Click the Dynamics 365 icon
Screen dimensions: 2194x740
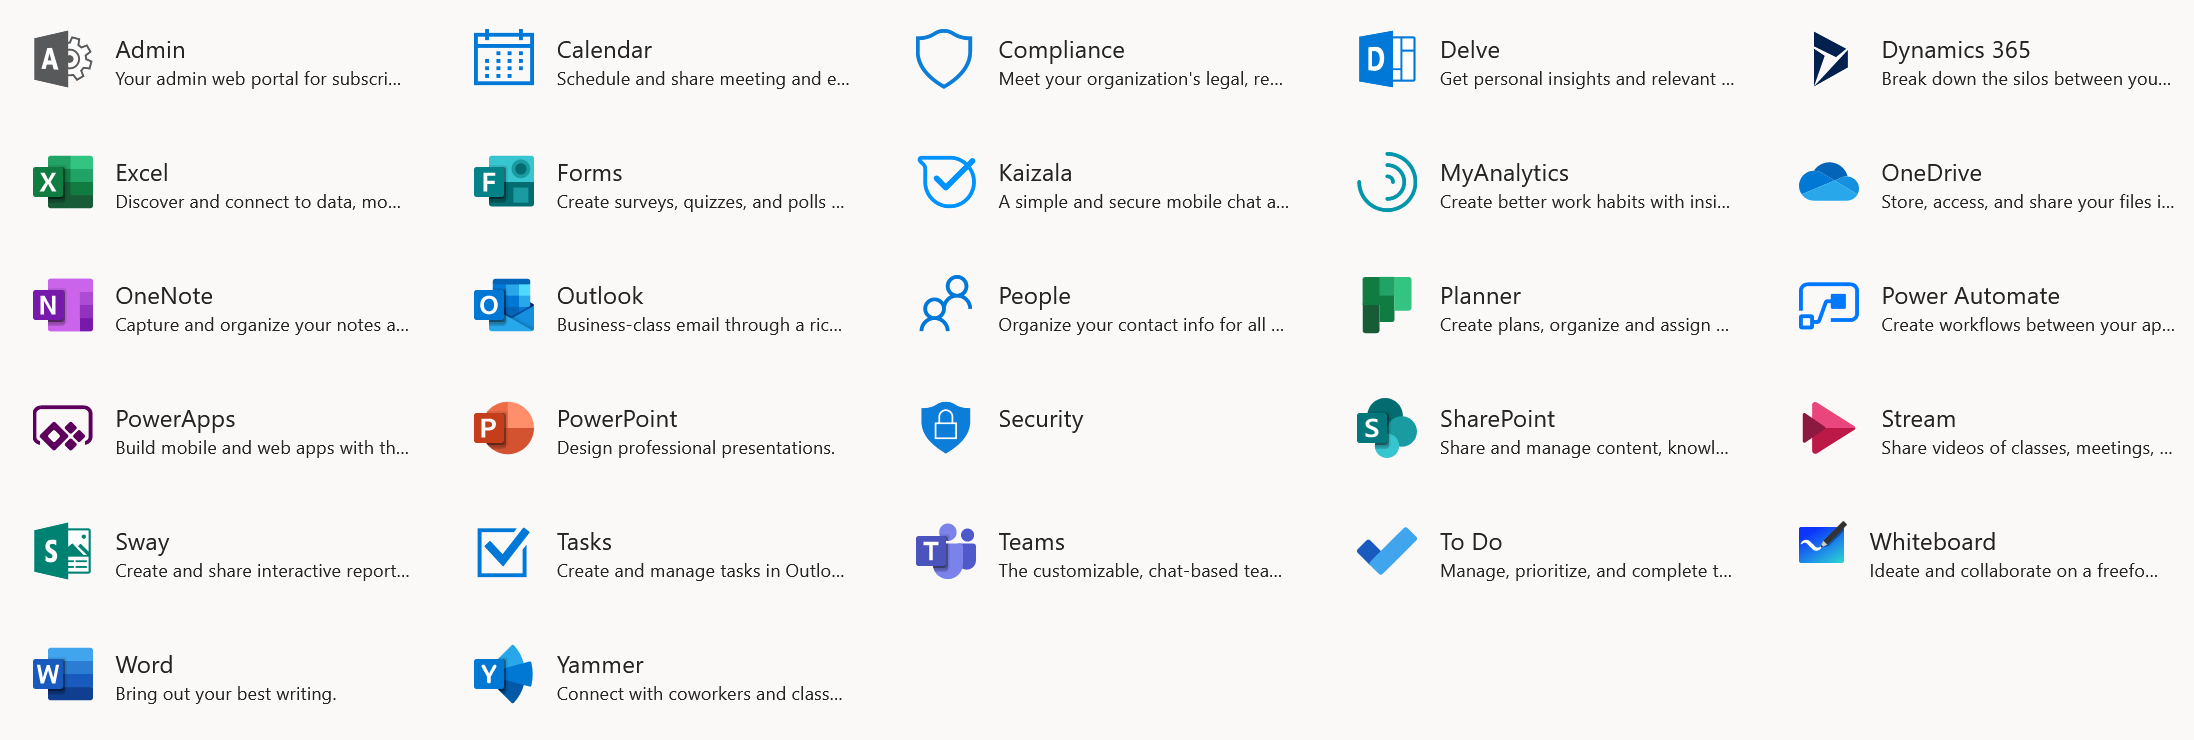tap(1830, 59)
